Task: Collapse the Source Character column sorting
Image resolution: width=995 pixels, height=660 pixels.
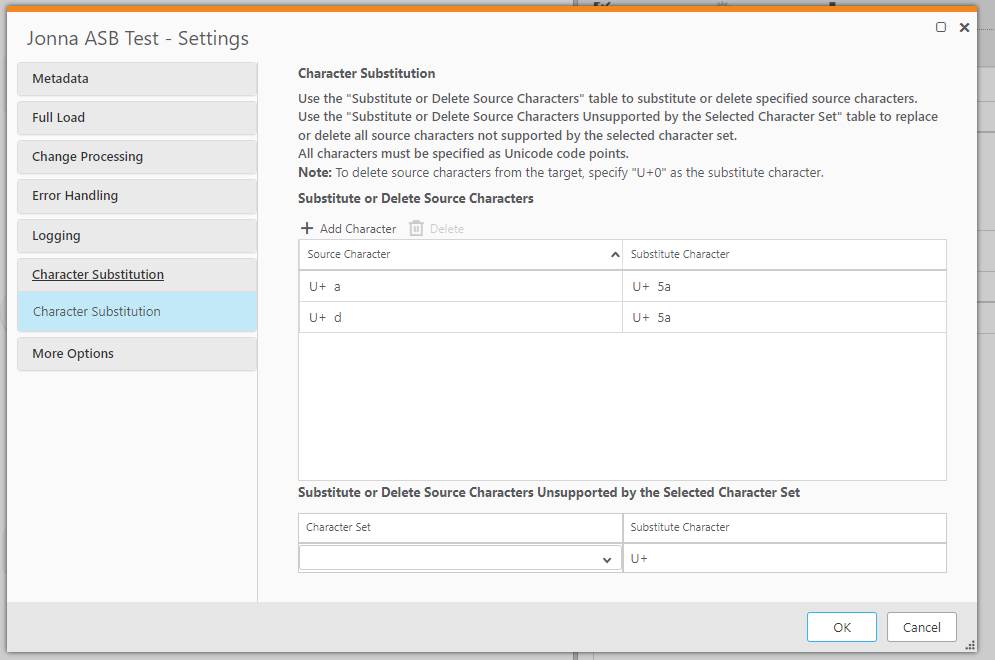Action: (x=616, y=255)
